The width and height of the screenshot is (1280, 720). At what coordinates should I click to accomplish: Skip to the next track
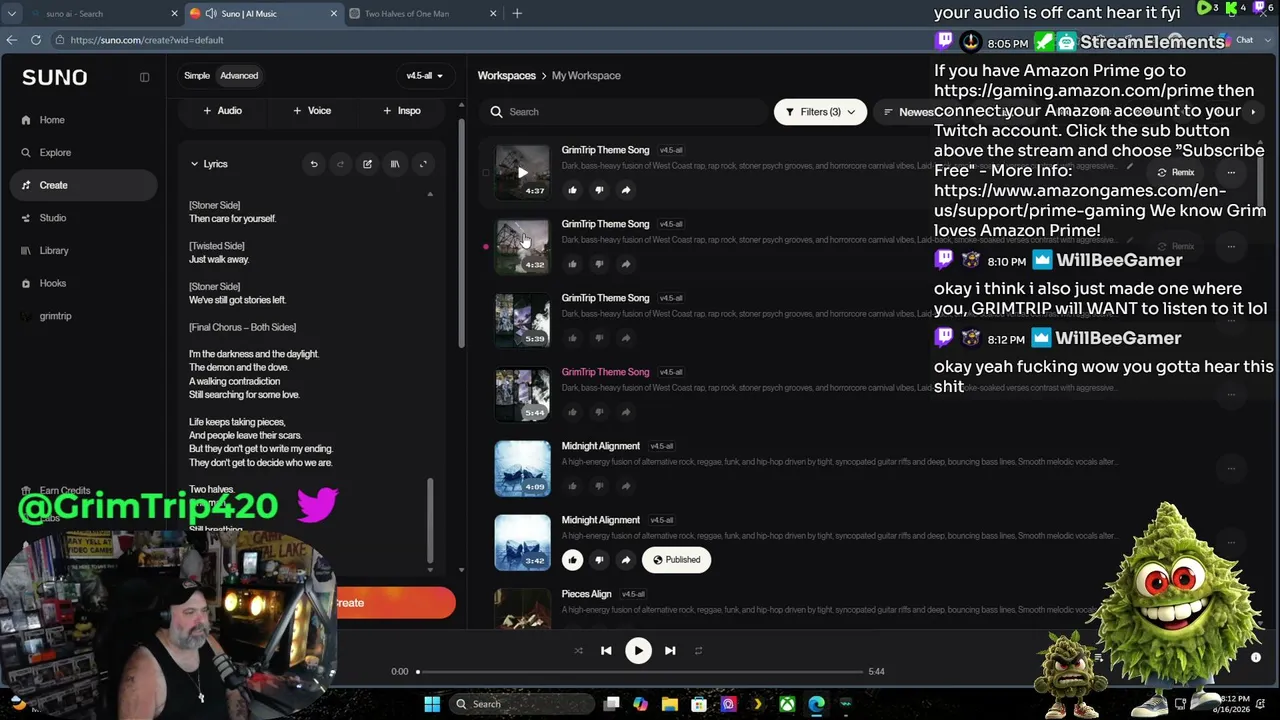coord(670,651)
